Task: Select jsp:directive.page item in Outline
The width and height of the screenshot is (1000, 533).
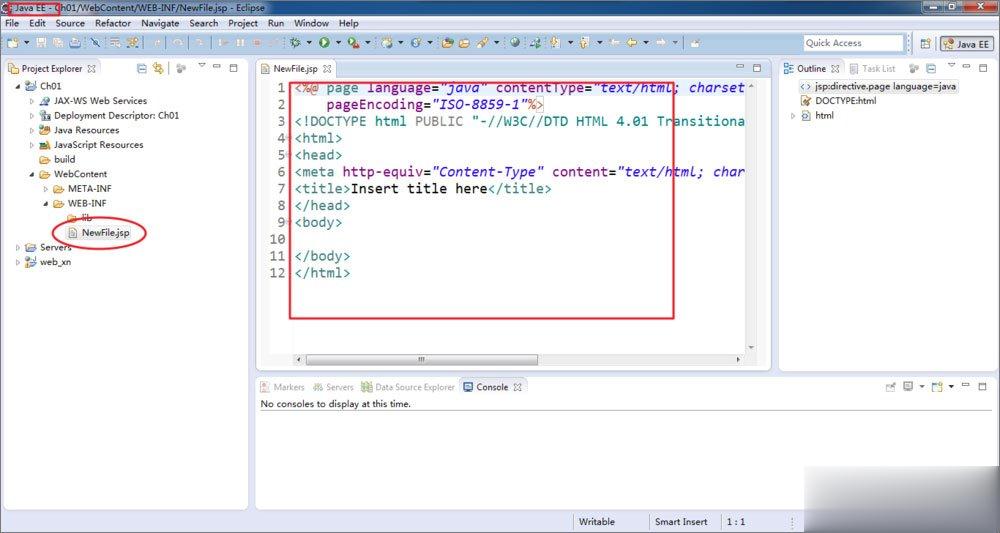Action: pos(885,86)
